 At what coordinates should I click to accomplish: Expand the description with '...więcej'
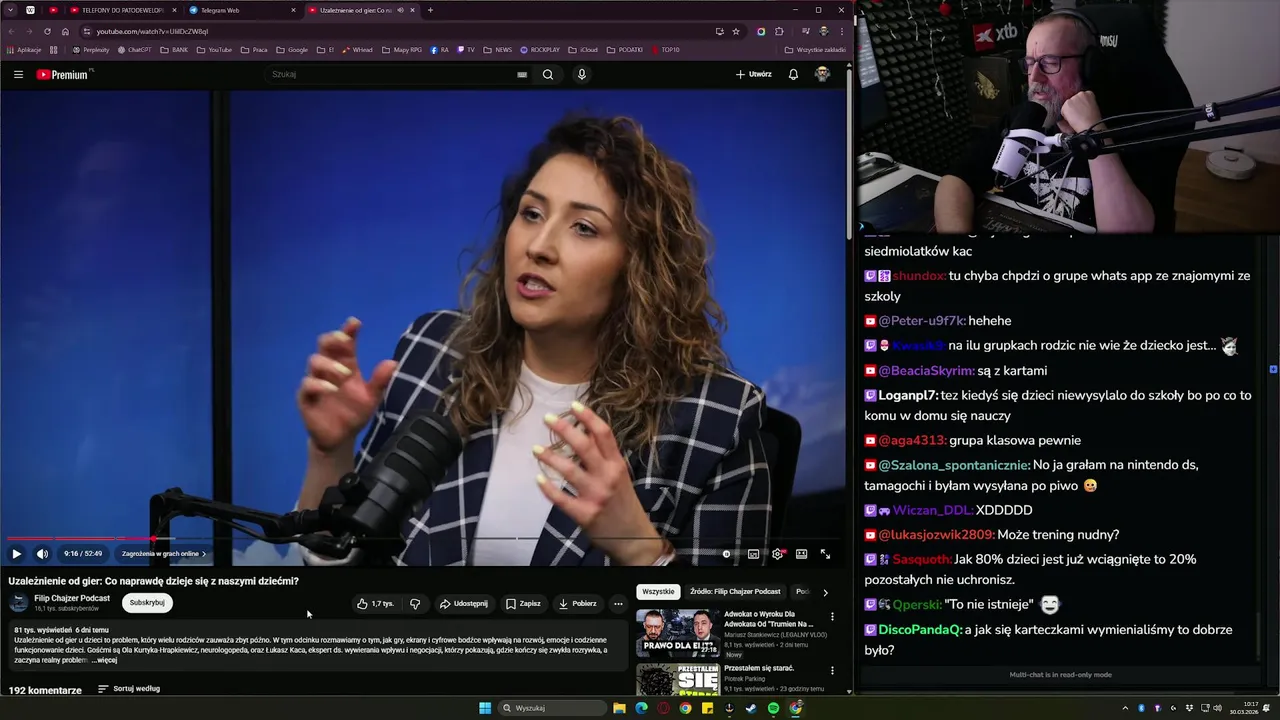[105, 660]
